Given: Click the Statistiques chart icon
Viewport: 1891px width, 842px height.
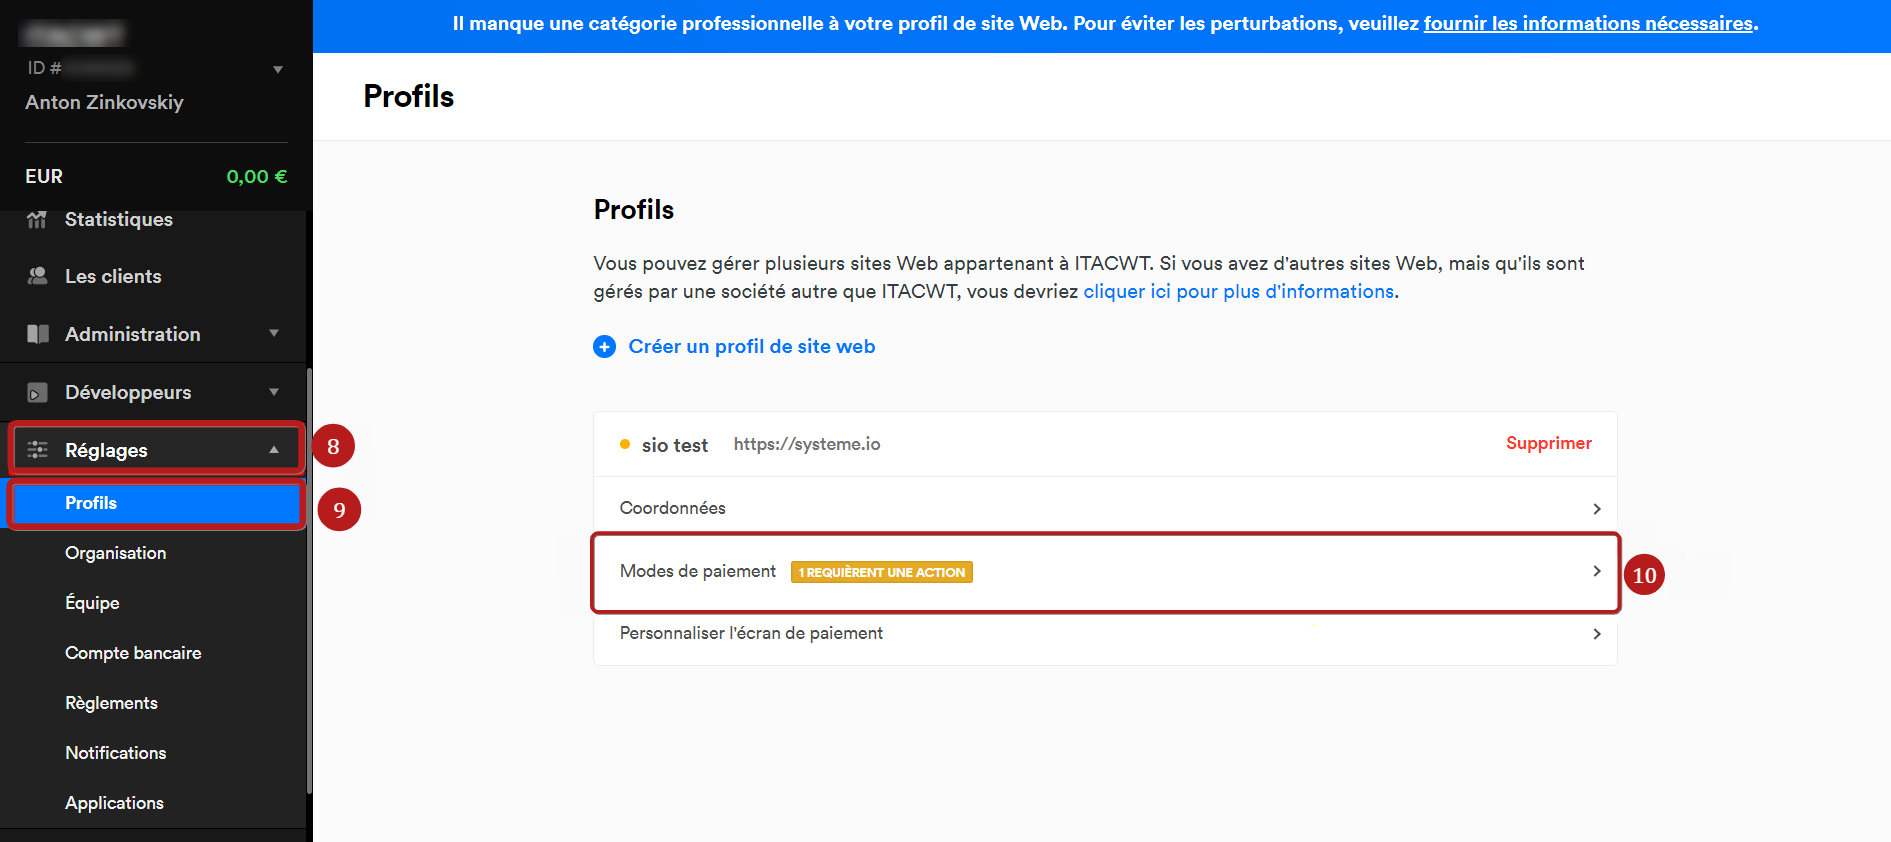Looking at the screenshot, I should (37, 220).
